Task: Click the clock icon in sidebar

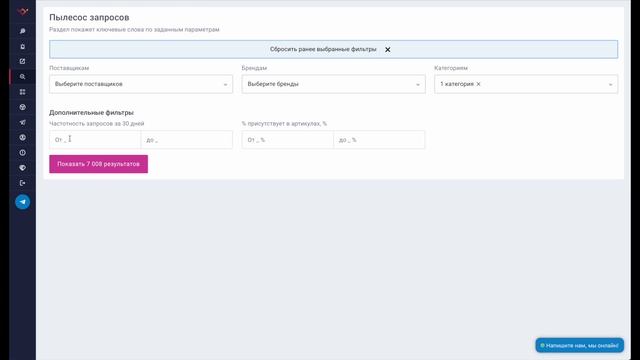Action: [22, 153]
